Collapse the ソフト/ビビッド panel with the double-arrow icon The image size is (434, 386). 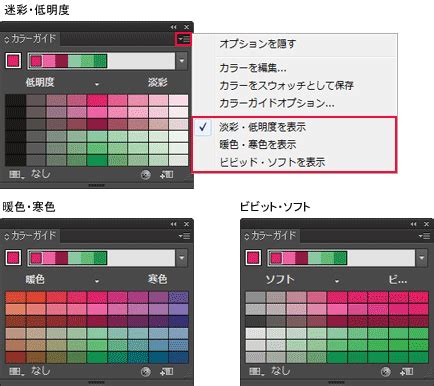point(413,224)
